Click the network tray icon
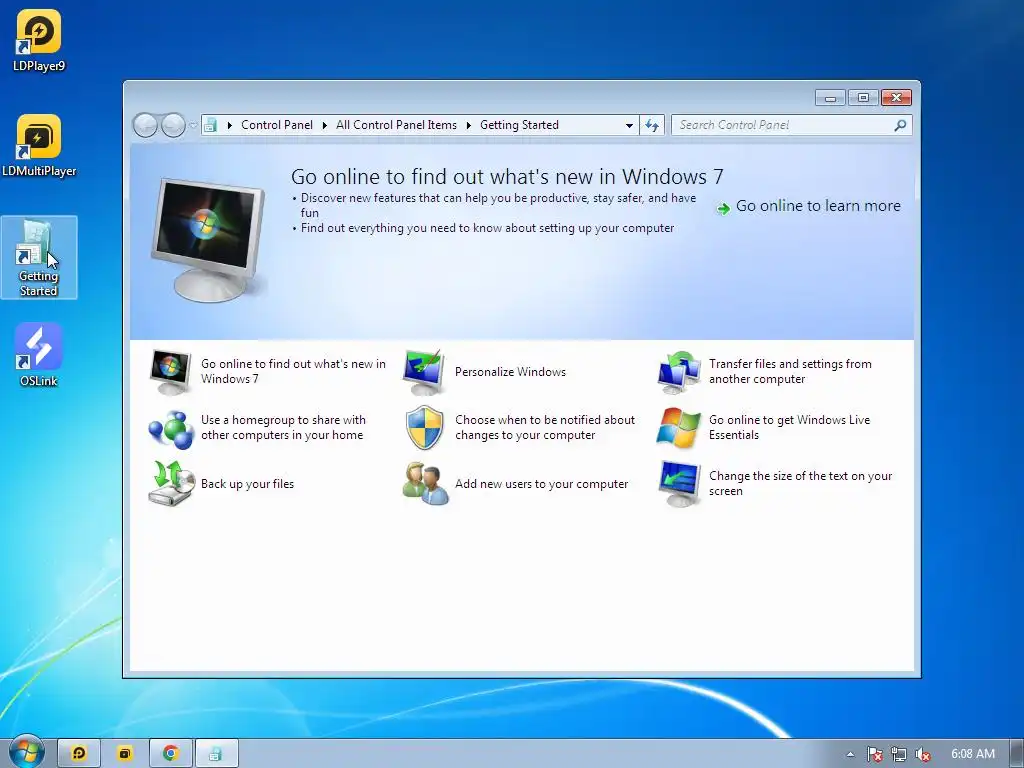Image resolution: width=1024 pixels, height=768 pixels. click(x=899, y=754)
